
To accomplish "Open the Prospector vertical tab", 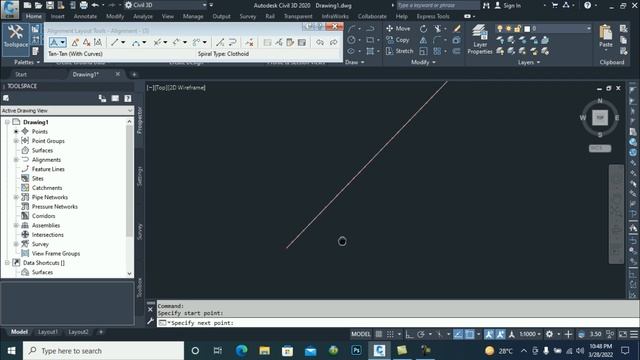I will (140, 120).
